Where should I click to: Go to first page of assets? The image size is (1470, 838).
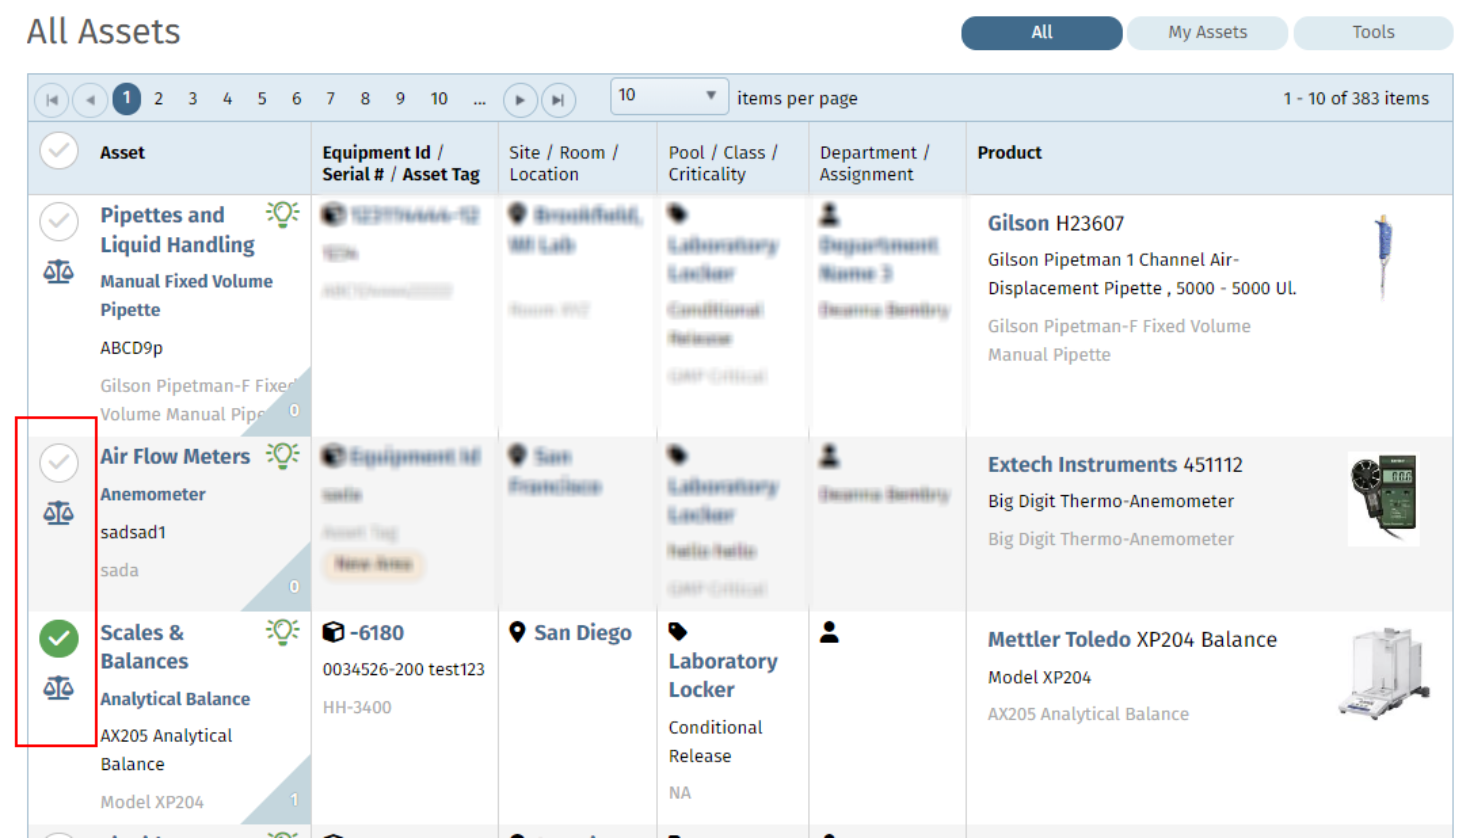(52, 99)
